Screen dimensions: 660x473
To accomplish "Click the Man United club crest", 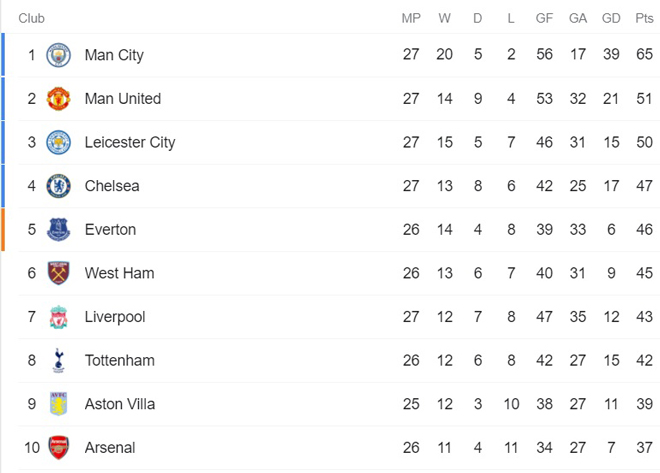I will pyautogui.click(x=59, y=99).
